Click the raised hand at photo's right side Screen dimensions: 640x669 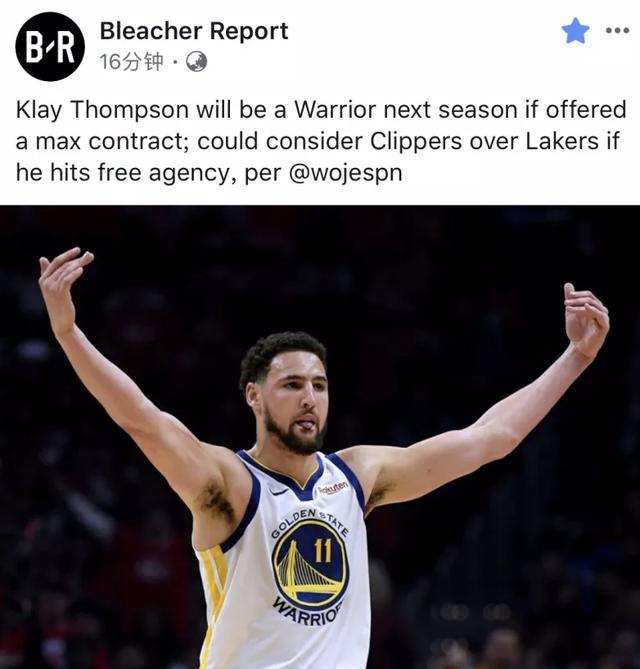point(586,320)
